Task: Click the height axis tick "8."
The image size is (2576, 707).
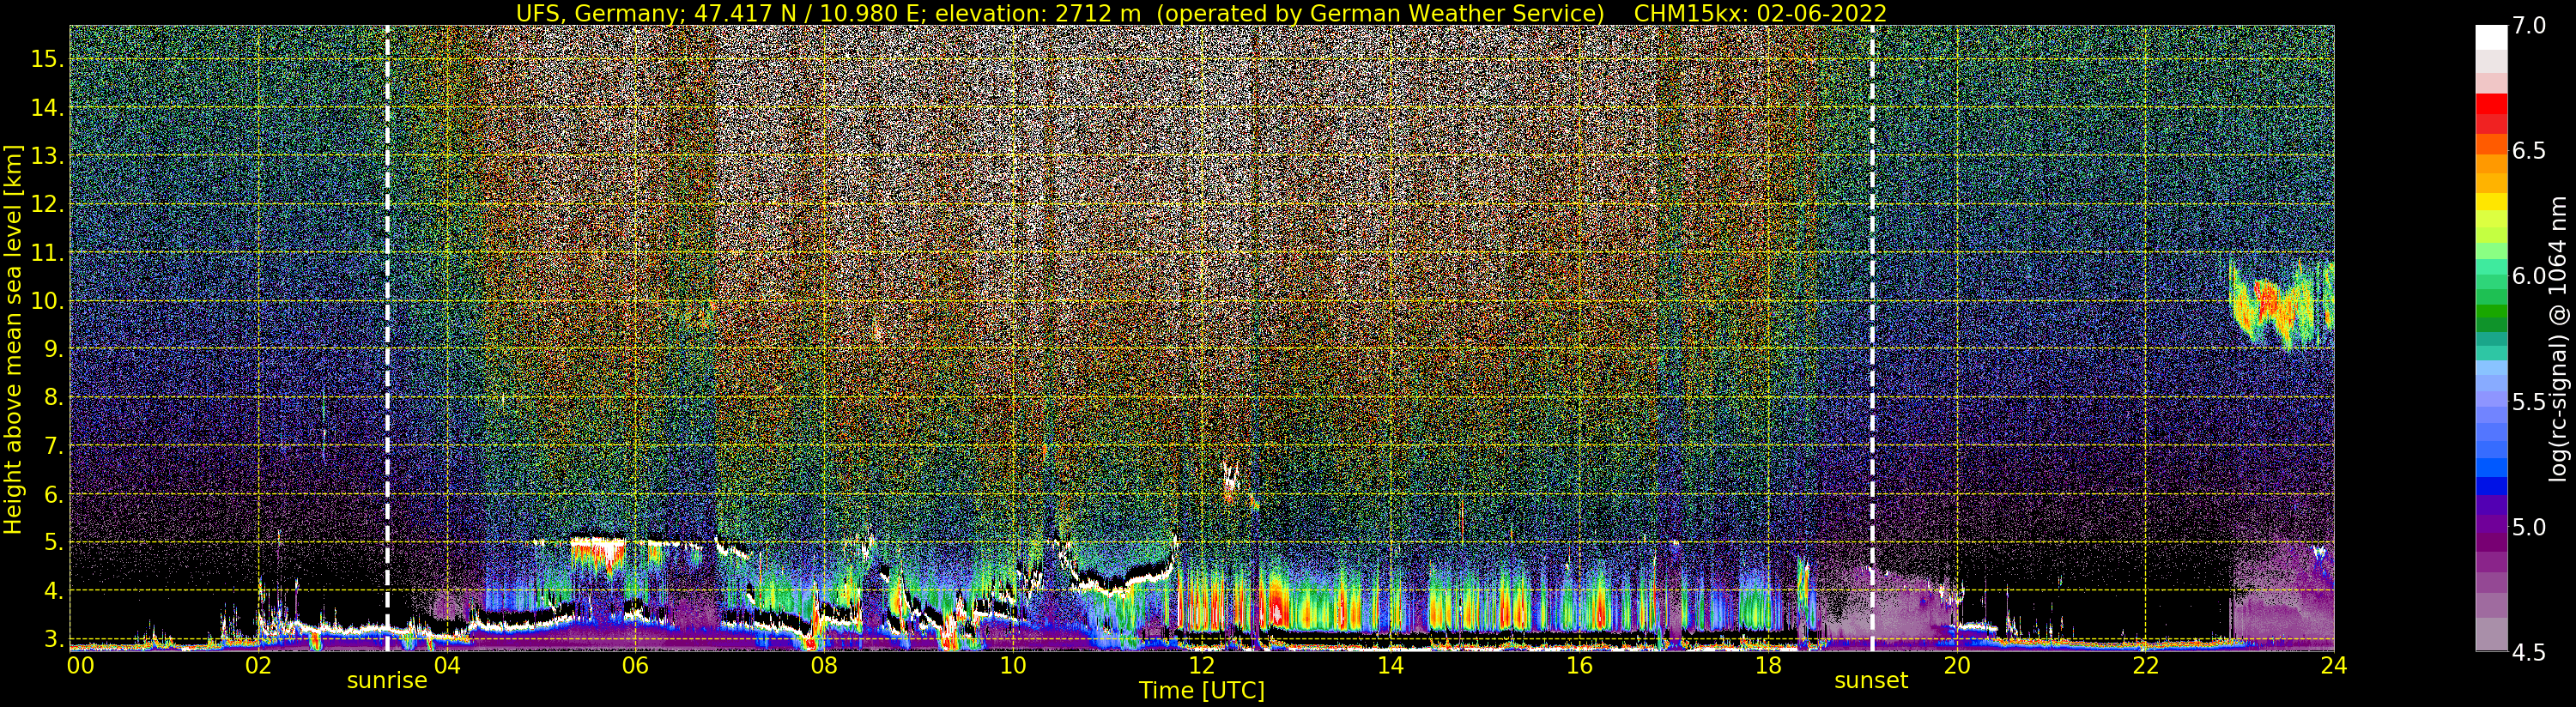Action: [x=53, y=397]
